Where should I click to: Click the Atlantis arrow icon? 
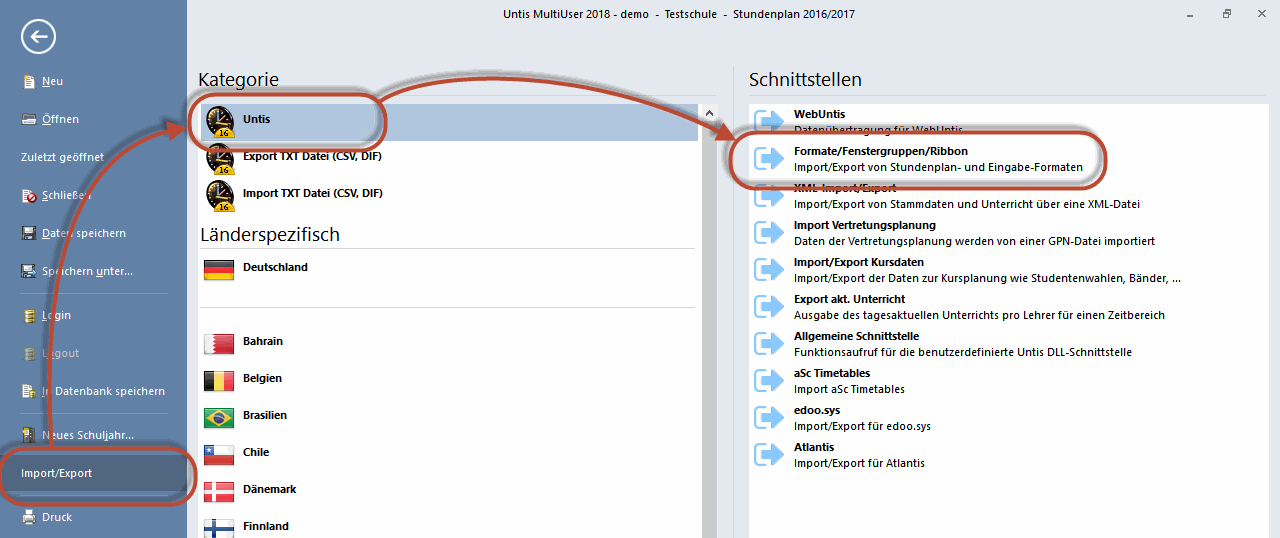click(769, 454)
